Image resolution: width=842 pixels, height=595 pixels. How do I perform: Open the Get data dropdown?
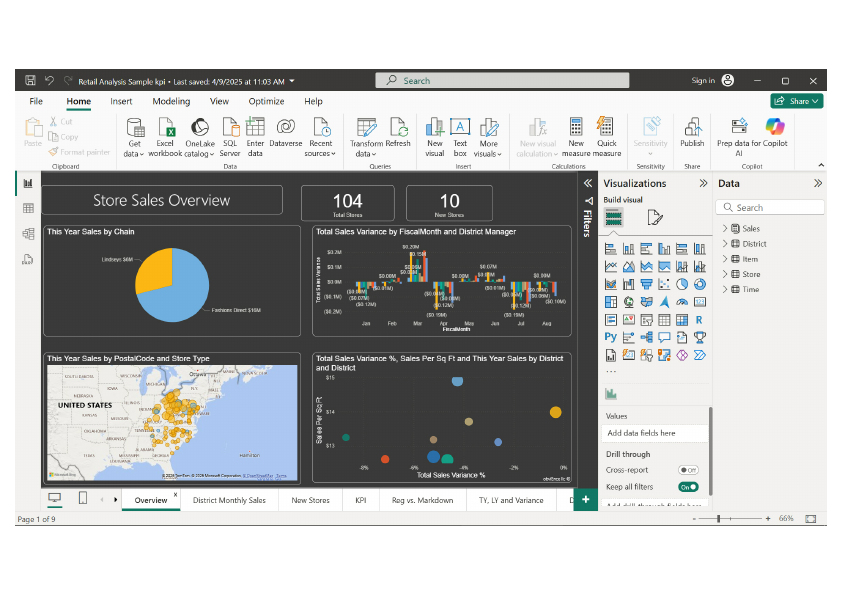(134, 137)
